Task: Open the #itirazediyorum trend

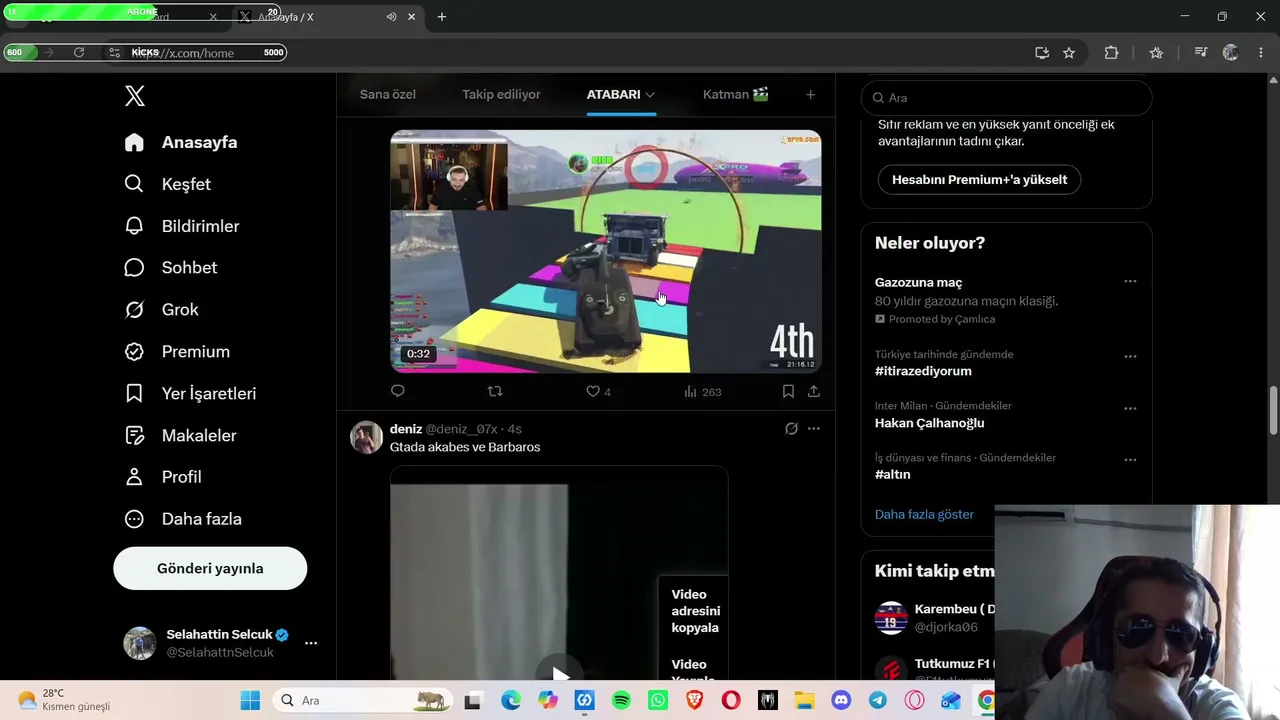Action: point(923,371)
